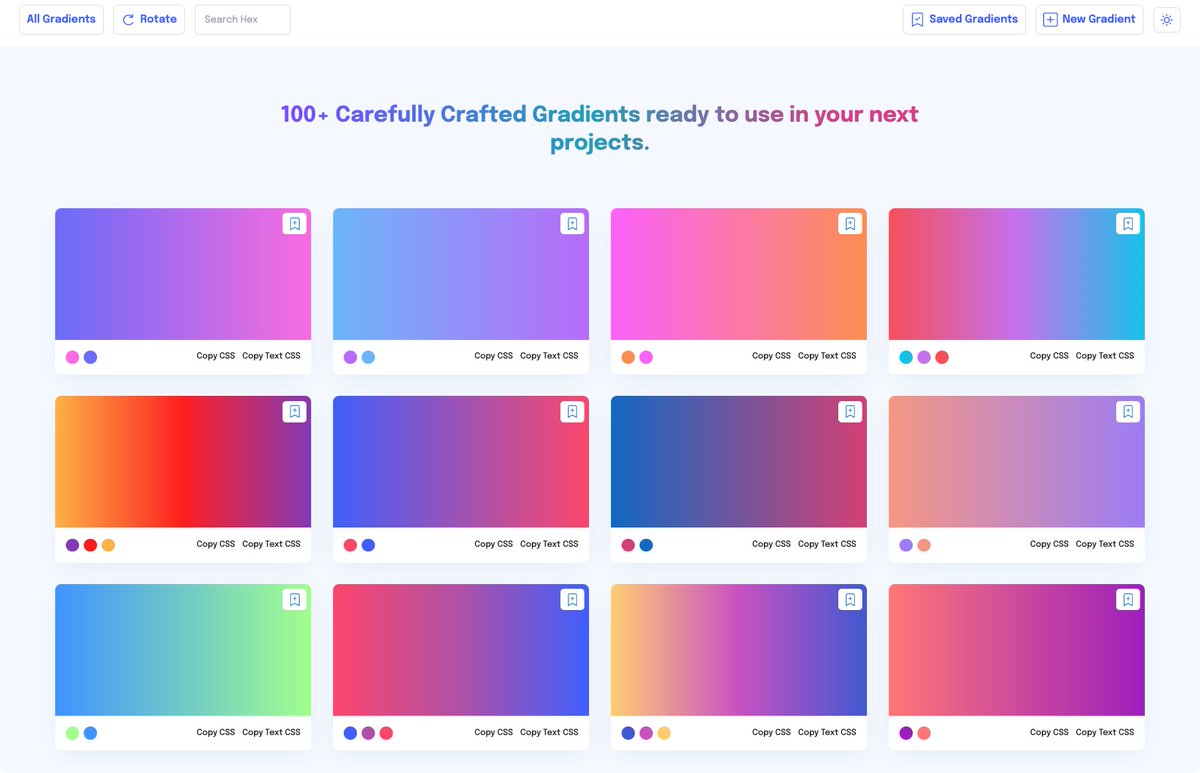Copy Text CSS of the violet-to-pink gradient

271,356
